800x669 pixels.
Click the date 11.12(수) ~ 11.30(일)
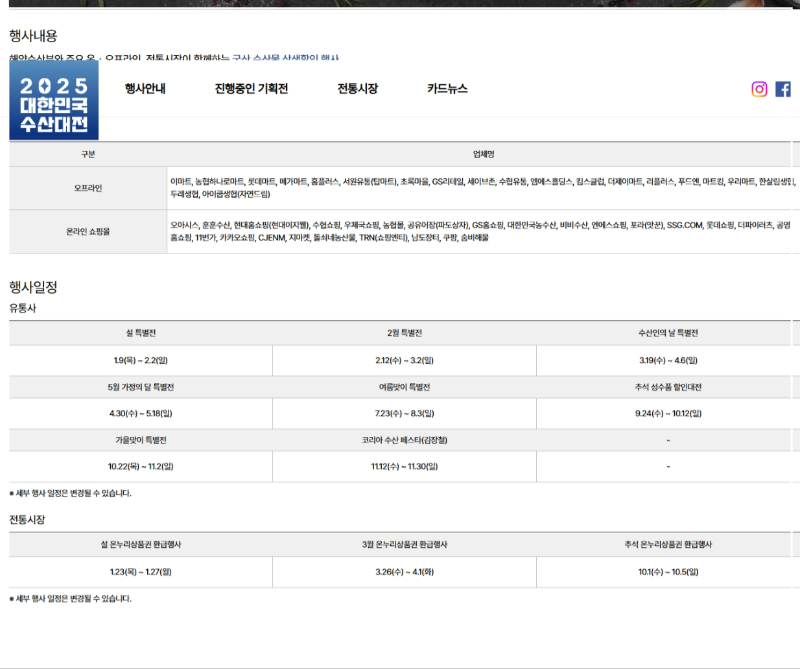click(x=404, y=466)
